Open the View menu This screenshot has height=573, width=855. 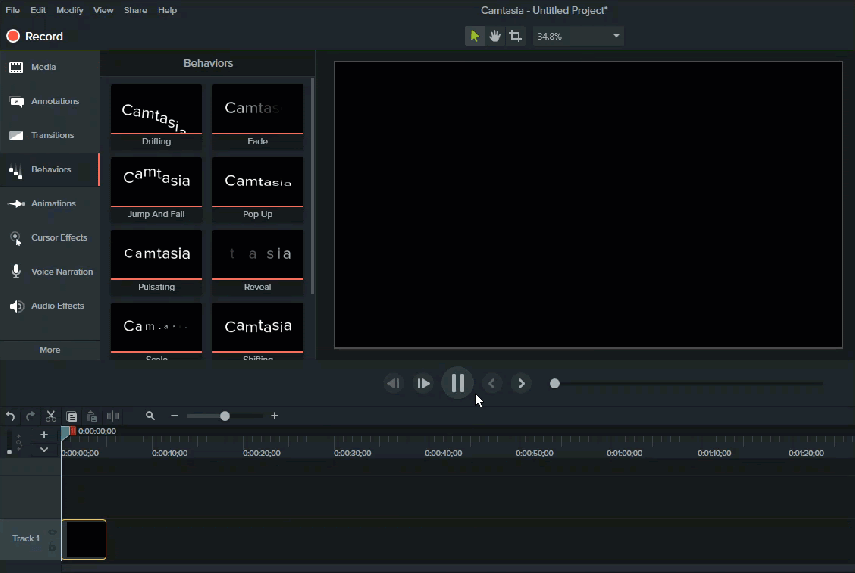(103, 10)
